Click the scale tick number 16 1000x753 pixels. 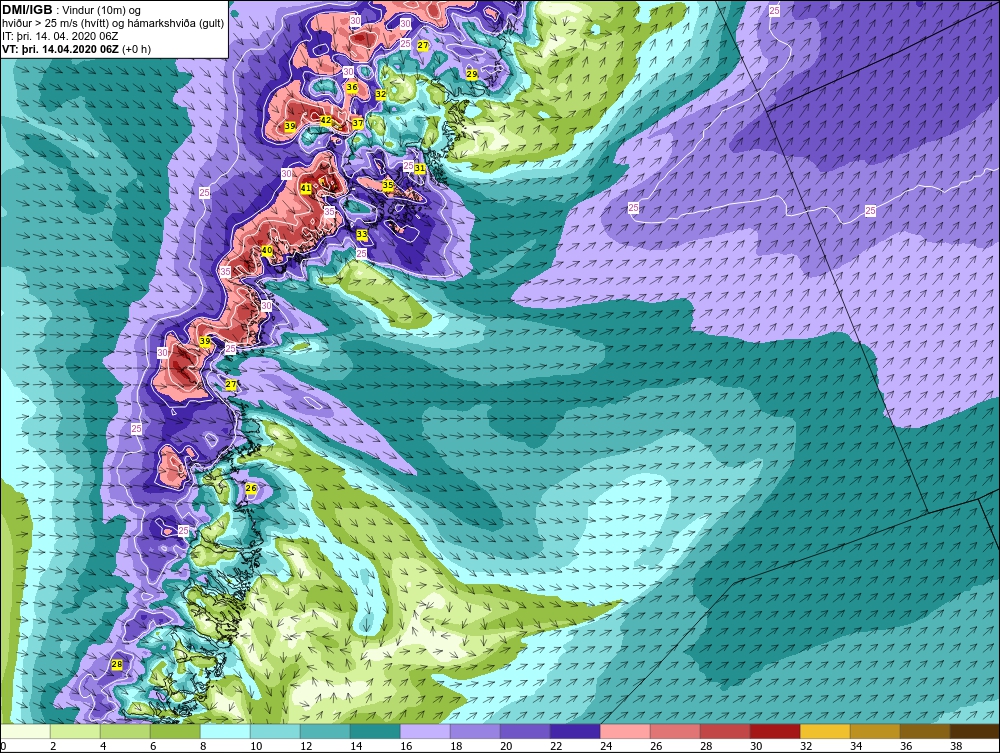coord(406,746)
